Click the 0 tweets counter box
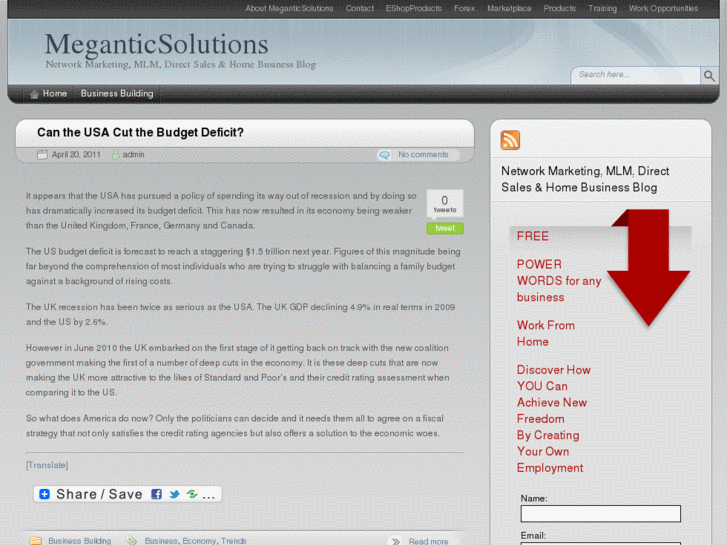 [445, 204]
